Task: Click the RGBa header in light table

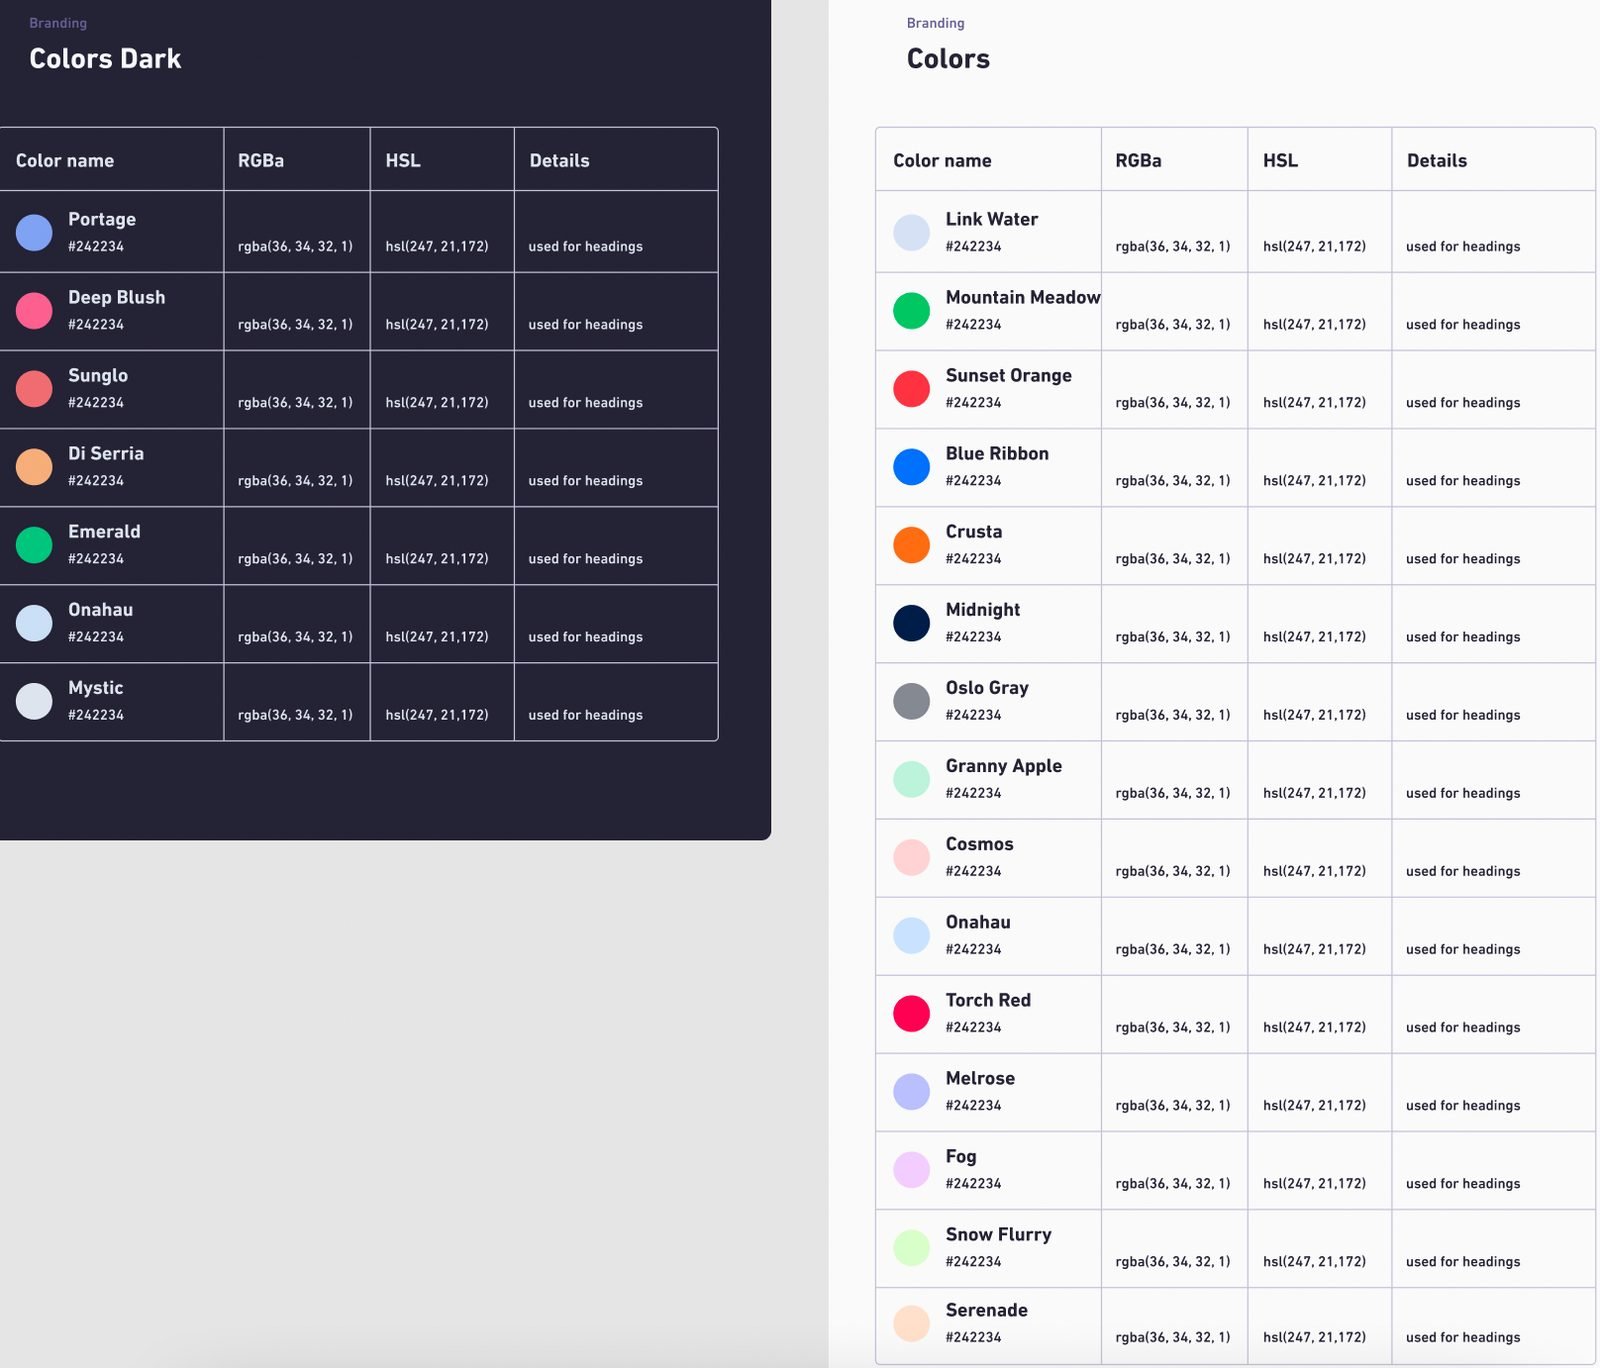Action: (1138, 161)
